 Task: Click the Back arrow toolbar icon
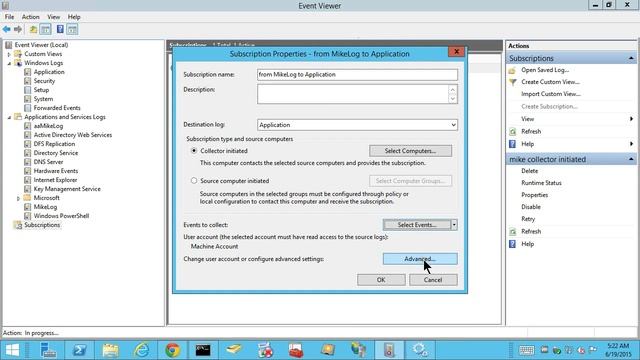7,29
